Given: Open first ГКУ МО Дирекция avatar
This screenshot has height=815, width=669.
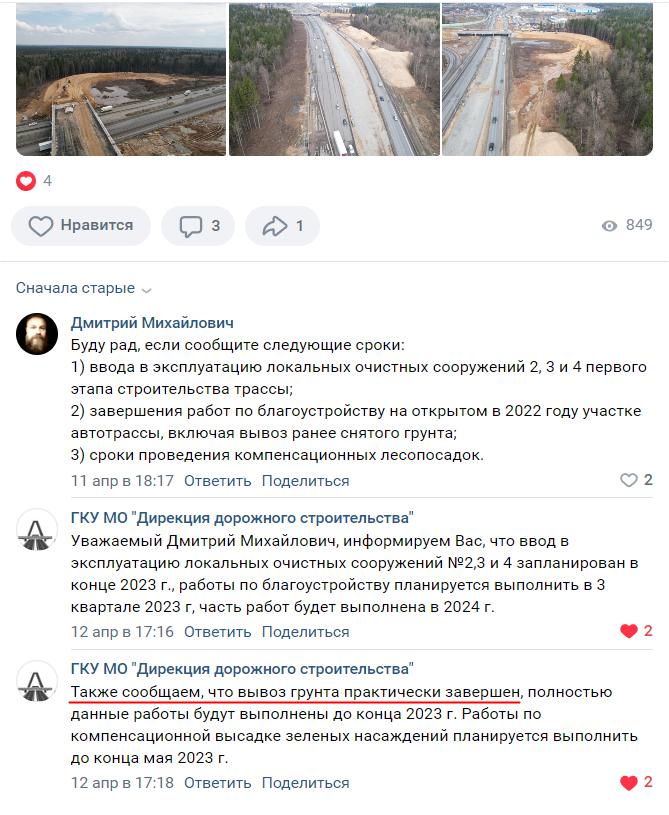Looking at the screenshot, I should coord(37,529).
